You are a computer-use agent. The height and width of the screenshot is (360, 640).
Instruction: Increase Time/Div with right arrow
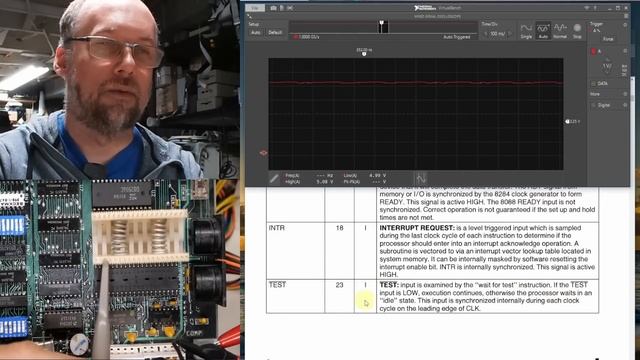point(510,33)
